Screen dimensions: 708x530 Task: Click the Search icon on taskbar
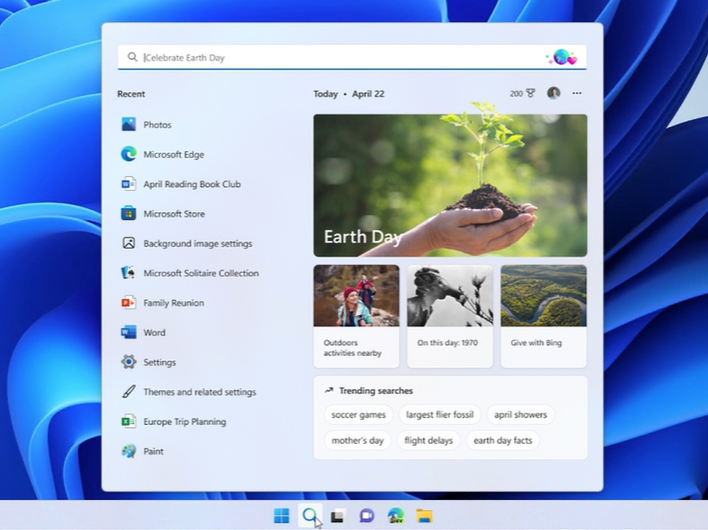tap(310, 516)
